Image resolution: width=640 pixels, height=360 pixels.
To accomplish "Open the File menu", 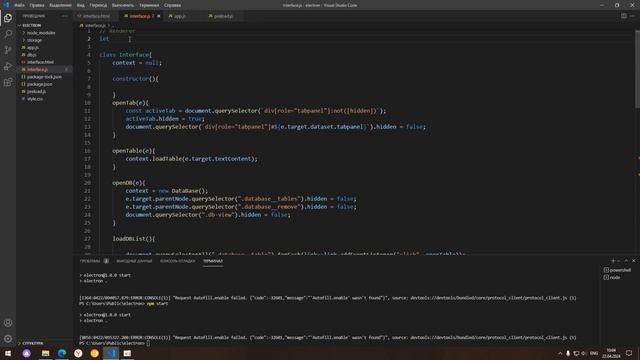I will 19,5.
